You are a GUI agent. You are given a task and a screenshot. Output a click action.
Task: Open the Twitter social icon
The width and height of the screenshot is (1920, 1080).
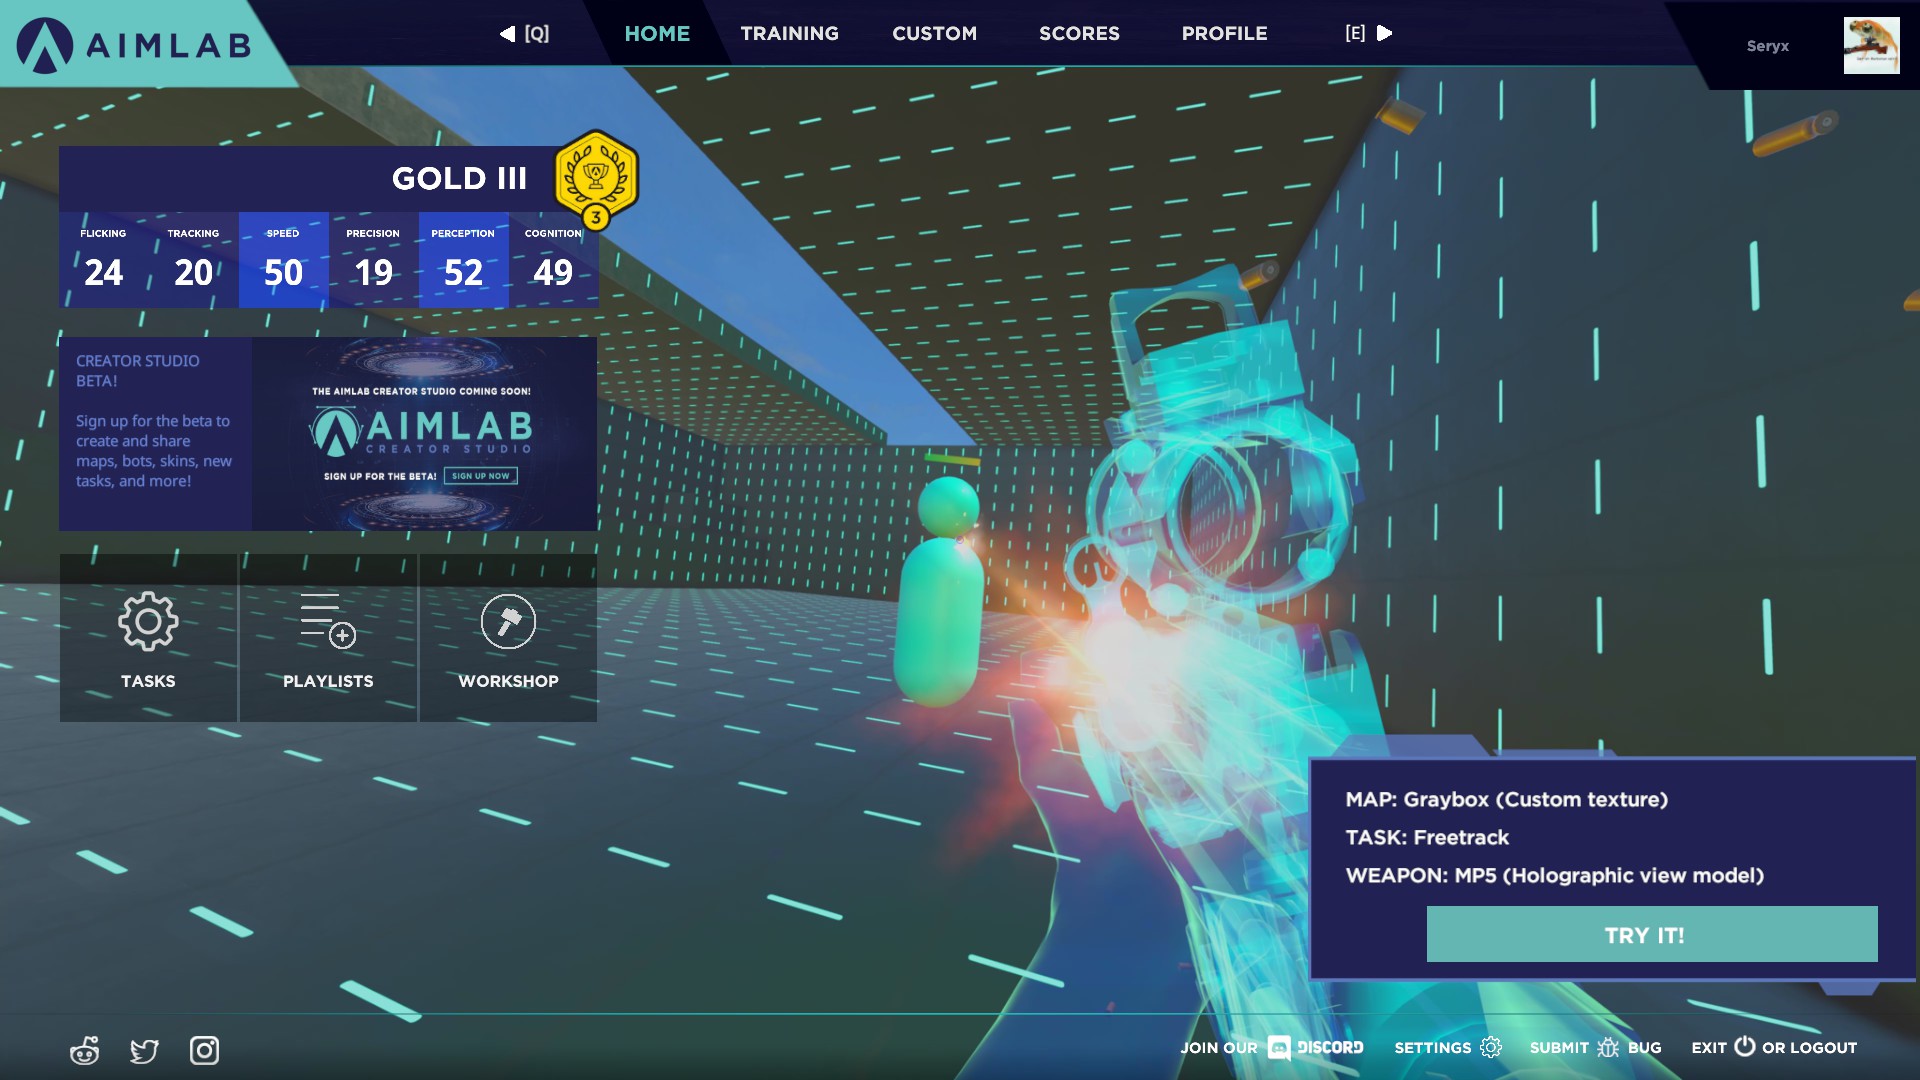click(145, 1051)
